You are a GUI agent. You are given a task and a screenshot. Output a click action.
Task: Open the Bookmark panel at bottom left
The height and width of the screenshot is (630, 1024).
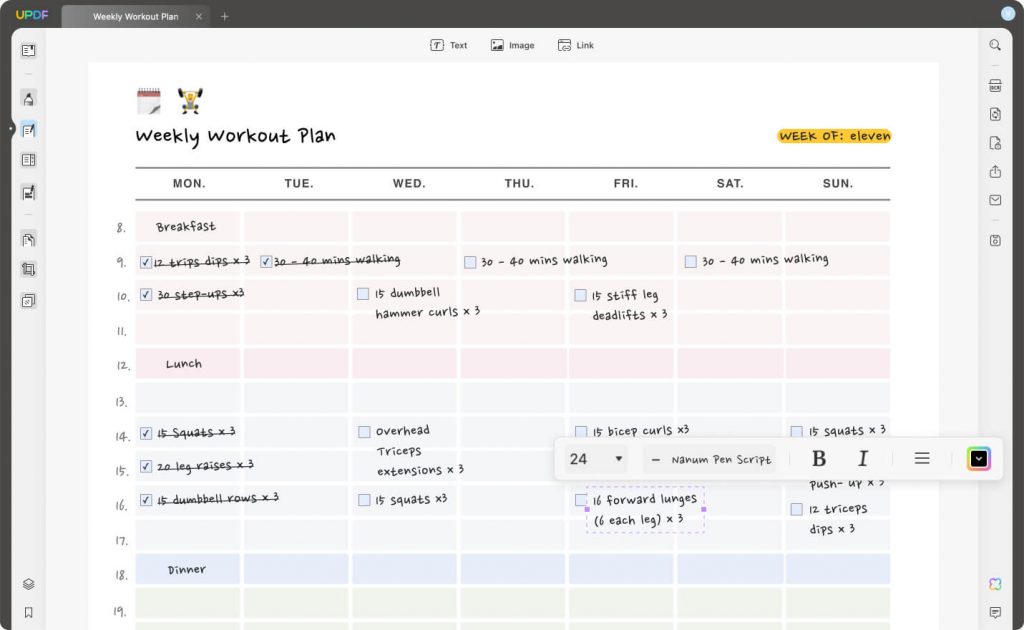[x=29, y=612]
